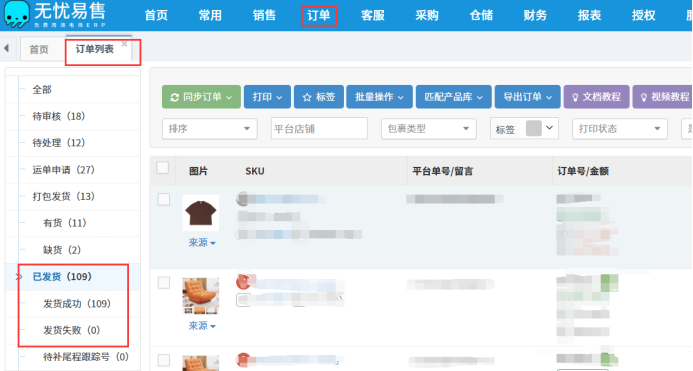Click the 标签 button
The height and width of the screenshot is (371, 693).
click(x=319, y=97)
